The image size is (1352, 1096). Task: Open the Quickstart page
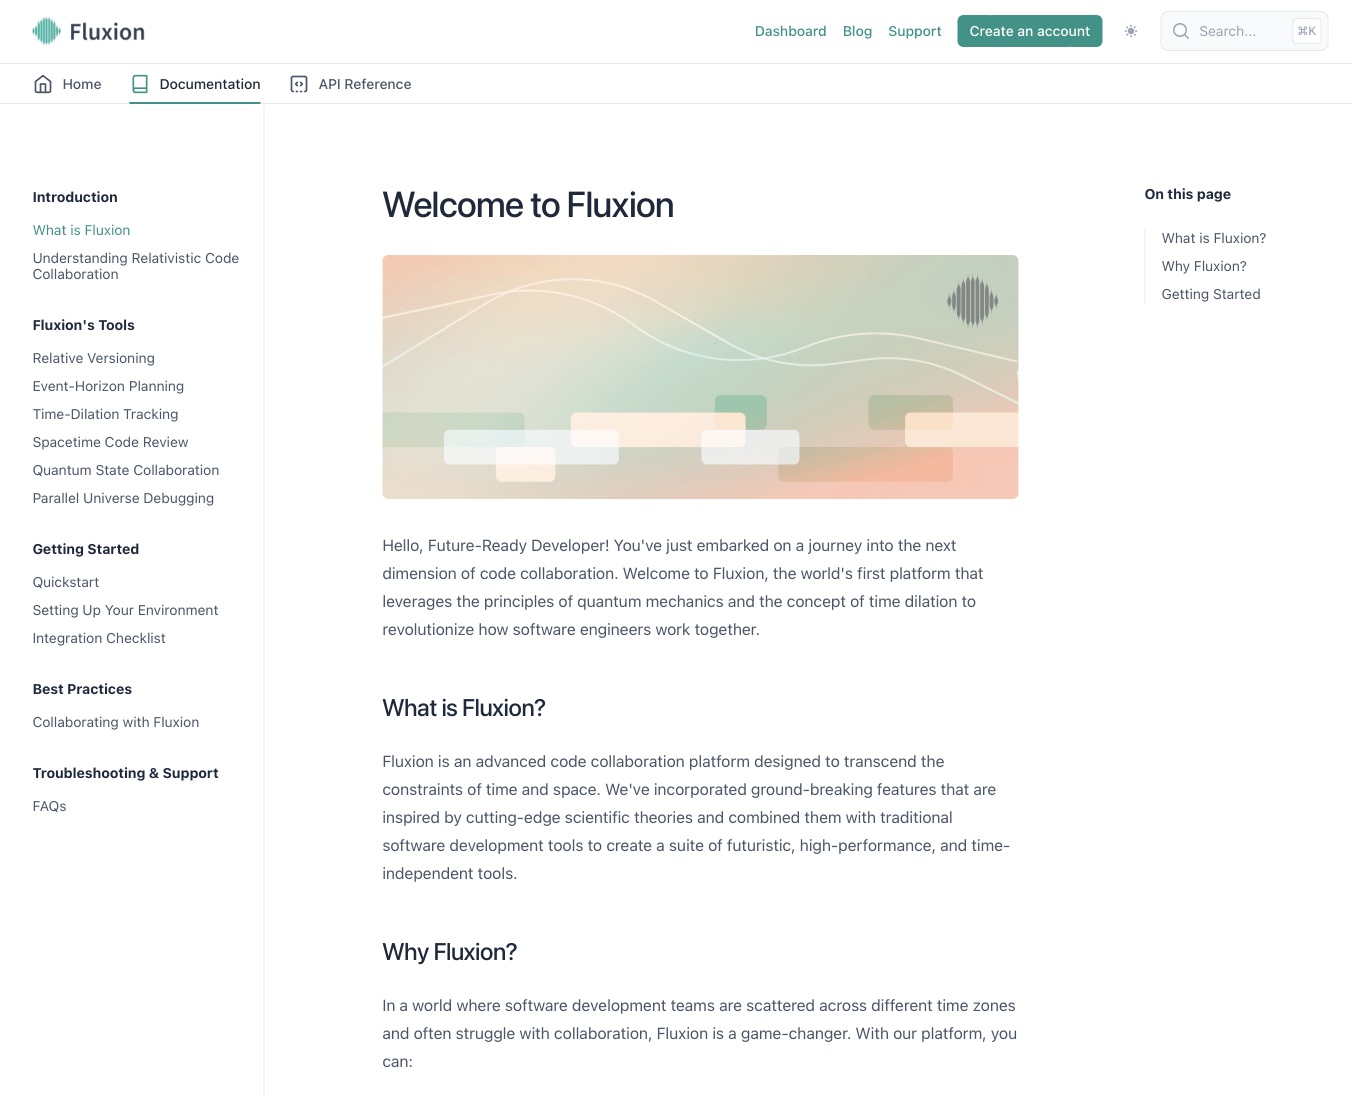(66, 582)
